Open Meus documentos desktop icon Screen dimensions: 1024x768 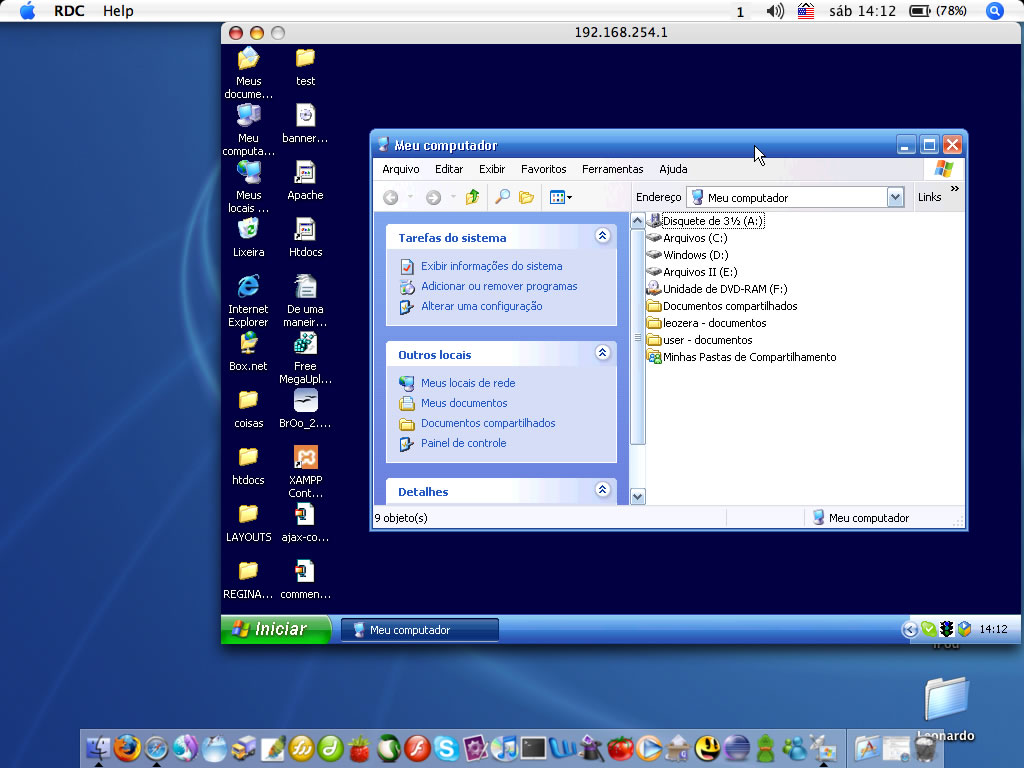(248, 72)
